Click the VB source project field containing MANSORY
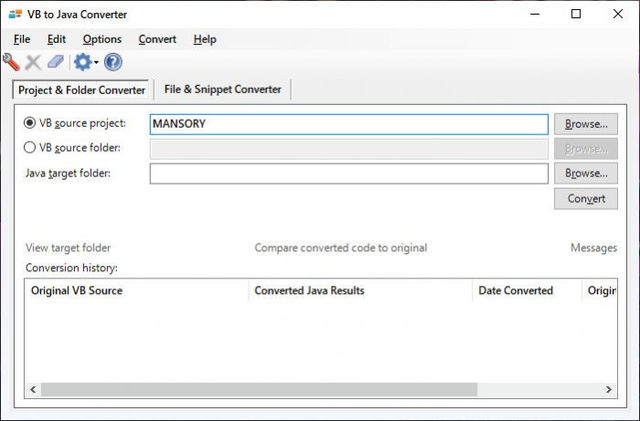Image resolution: width=640 pixels, height=421 pixels. coord(348,124)
